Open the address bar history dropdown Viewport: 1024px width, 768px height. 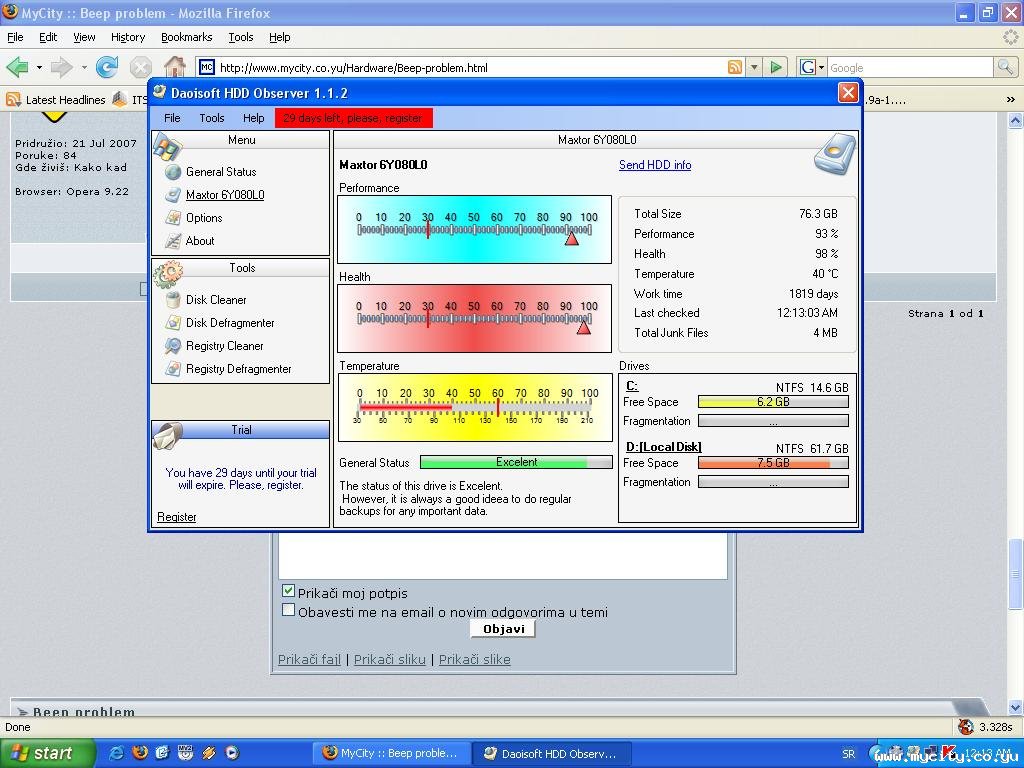(x=754, y=67)
